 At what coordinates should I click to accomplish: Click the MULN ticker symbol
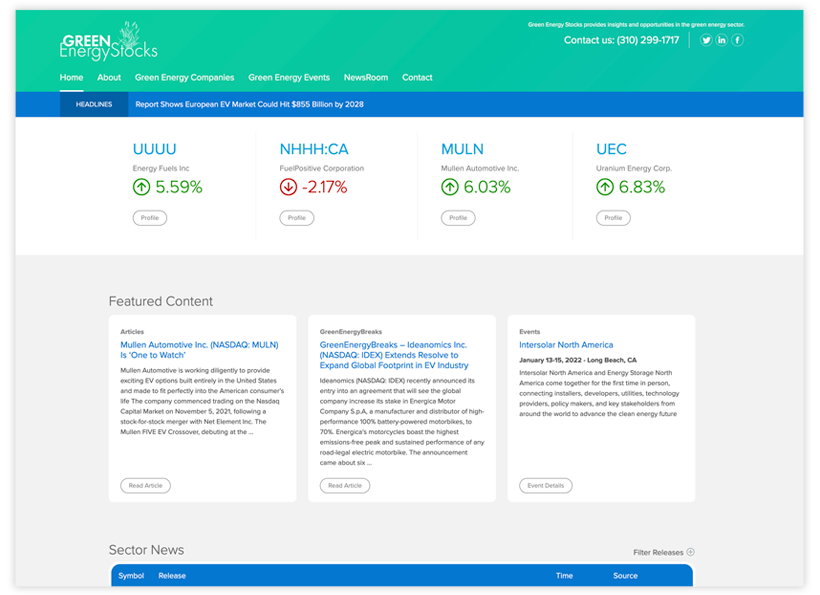coord(462,149)
